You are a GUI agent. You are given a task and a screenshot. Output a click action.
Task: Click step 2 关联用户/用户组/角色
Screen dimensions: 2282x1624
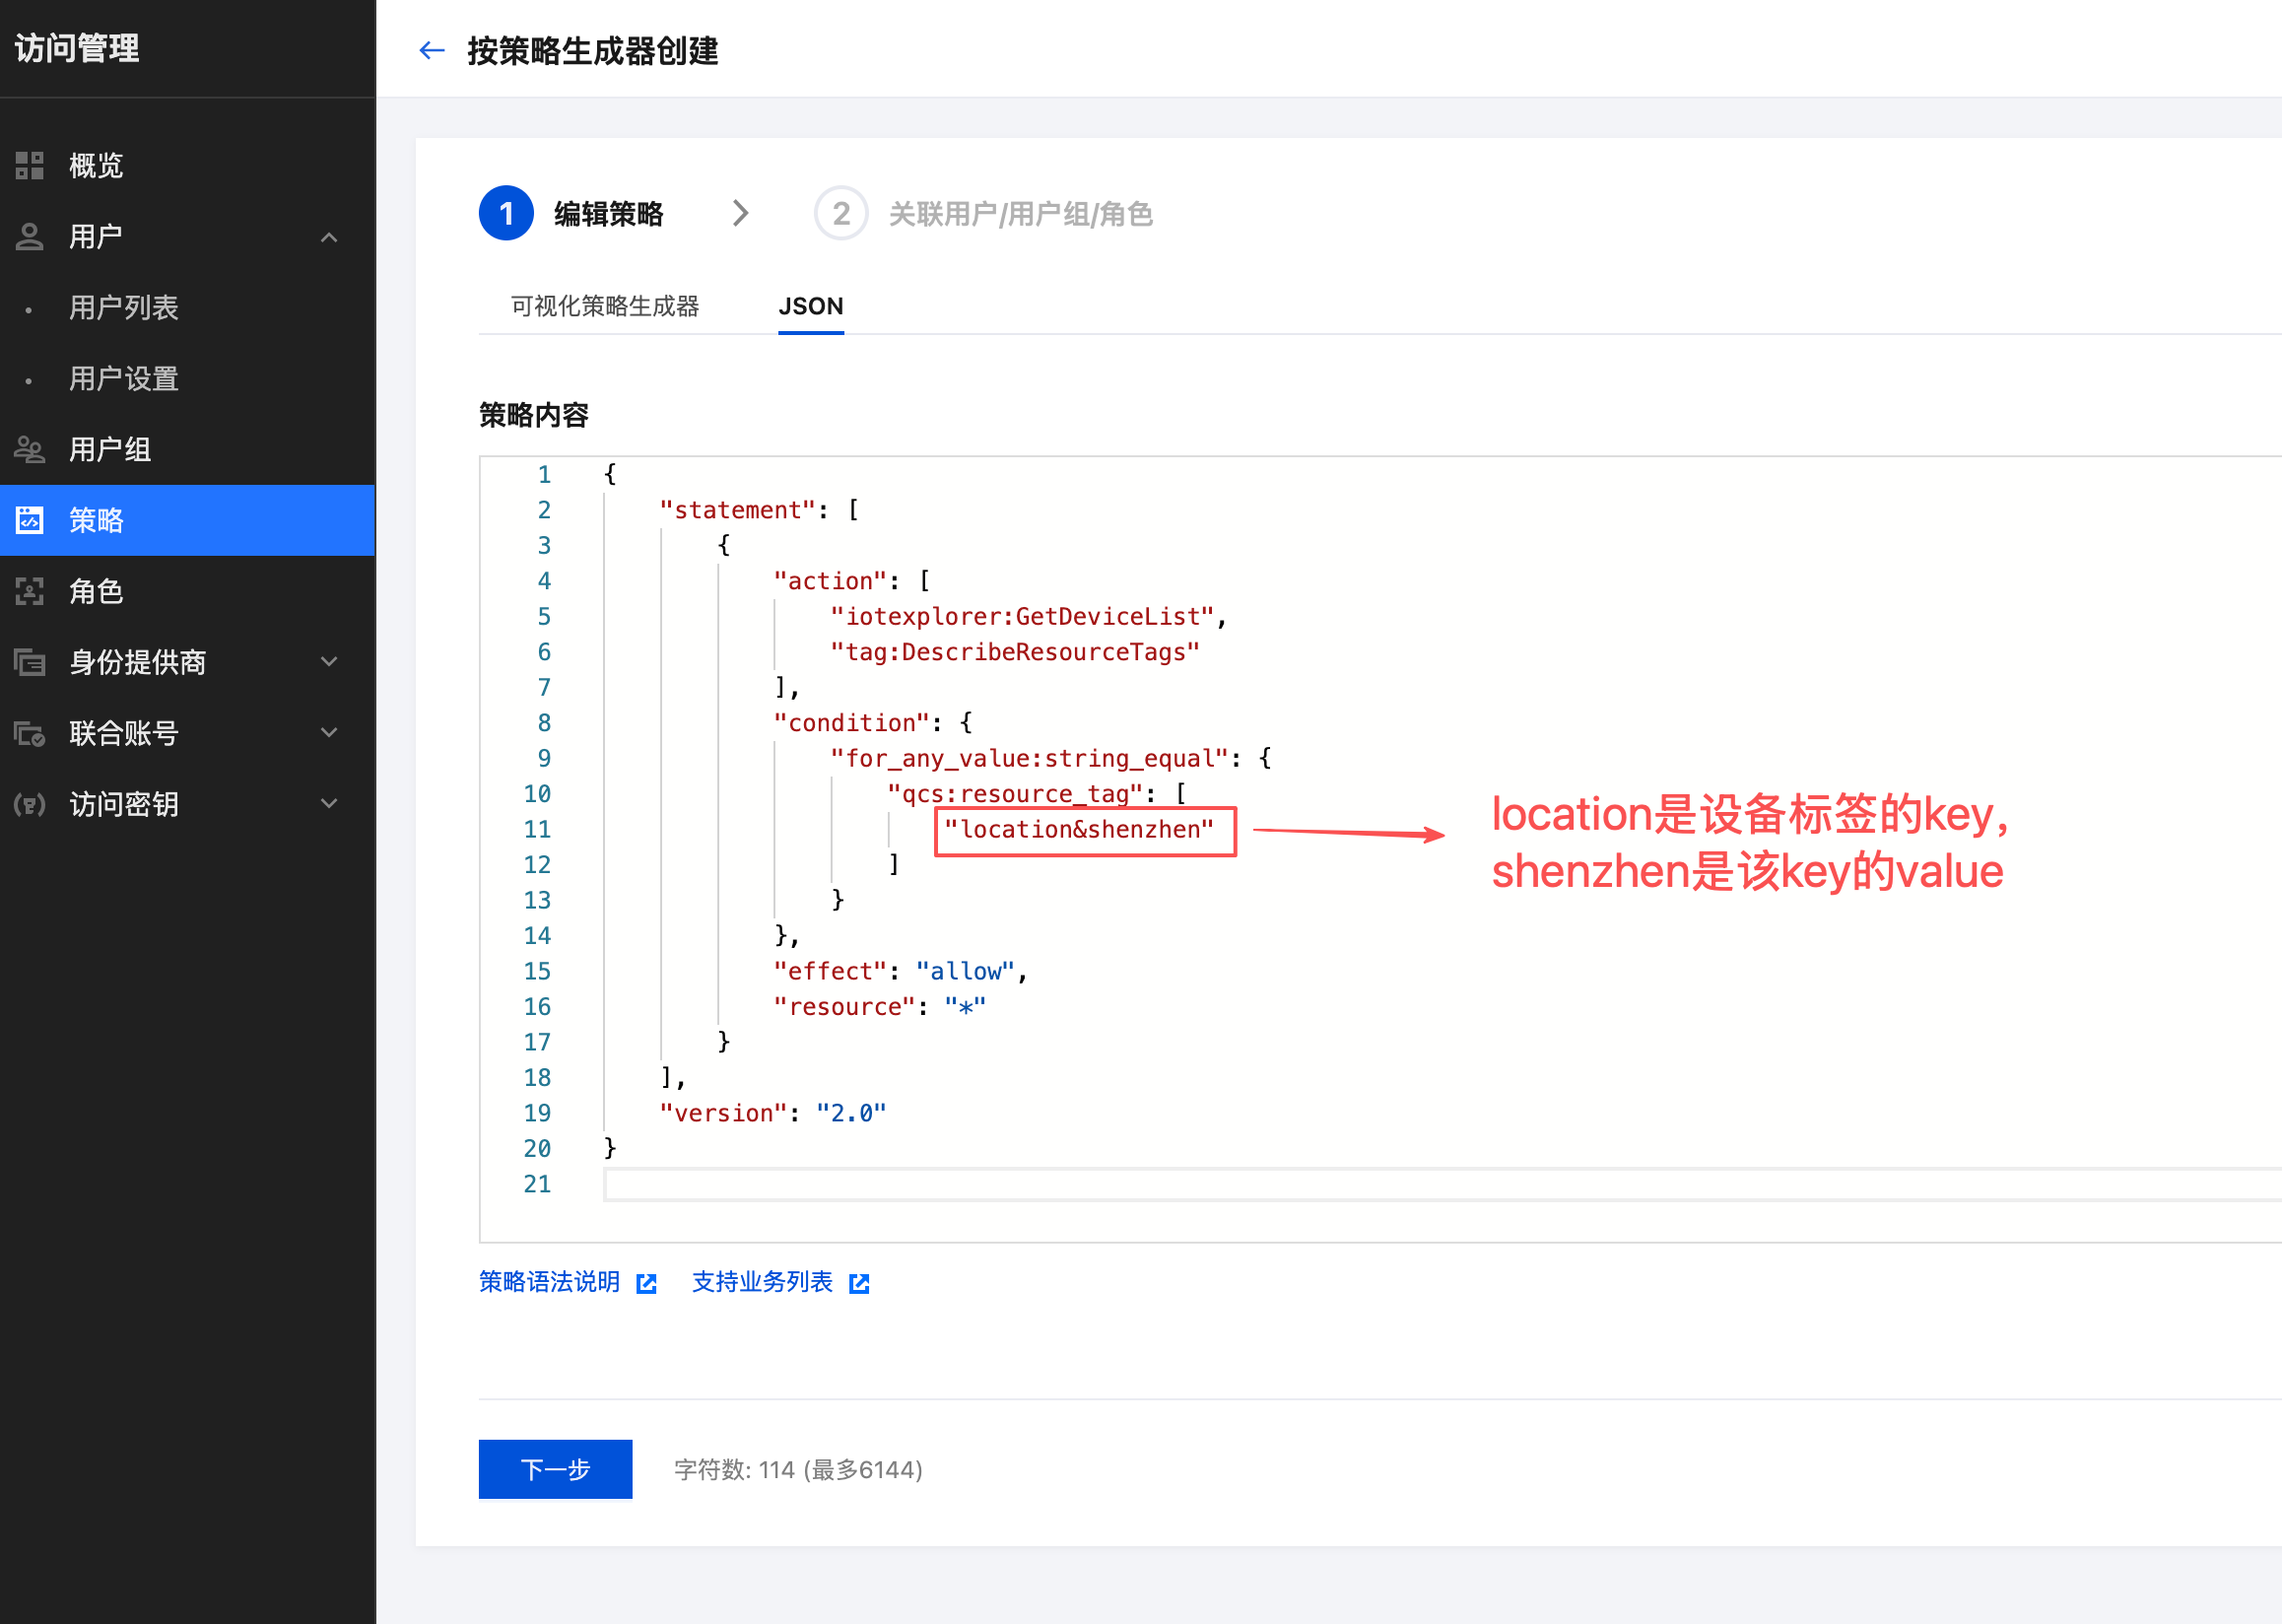(1019, 214)
